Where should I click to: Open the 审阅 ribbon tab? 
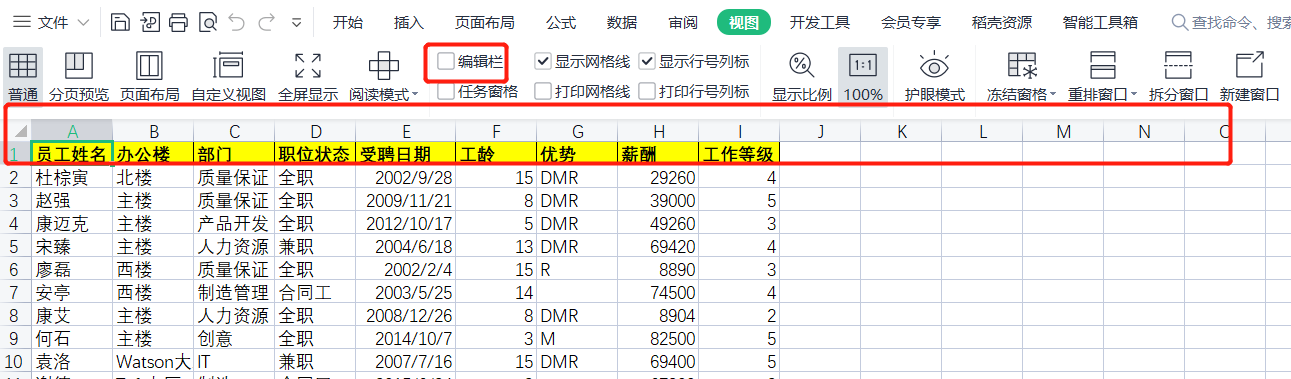tap(683, 22)
